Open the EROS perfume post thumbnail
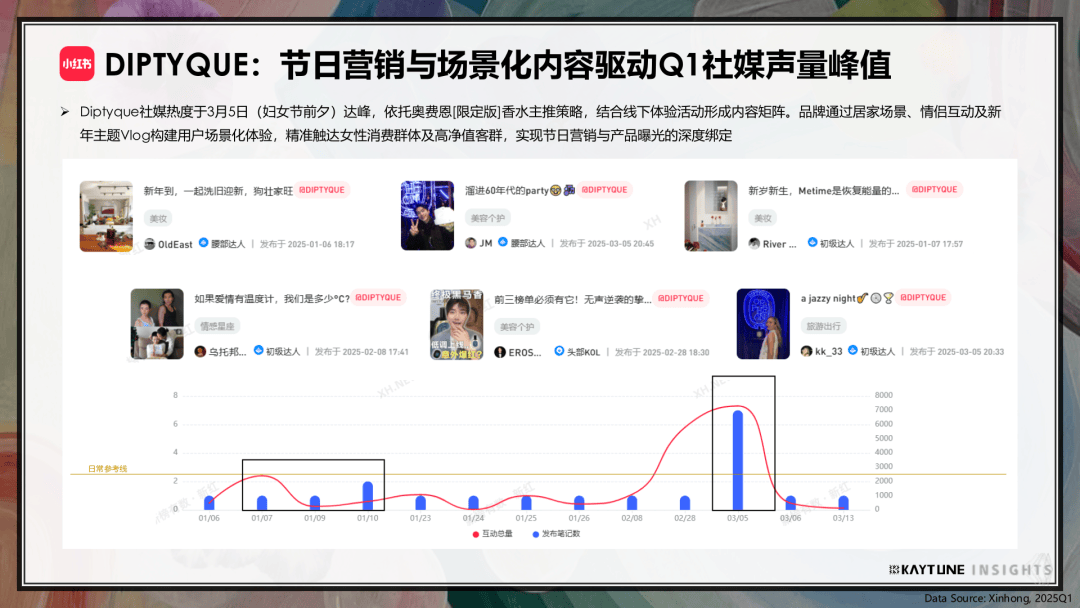Viewport: 1080px width, 608px height. point(457,324)
